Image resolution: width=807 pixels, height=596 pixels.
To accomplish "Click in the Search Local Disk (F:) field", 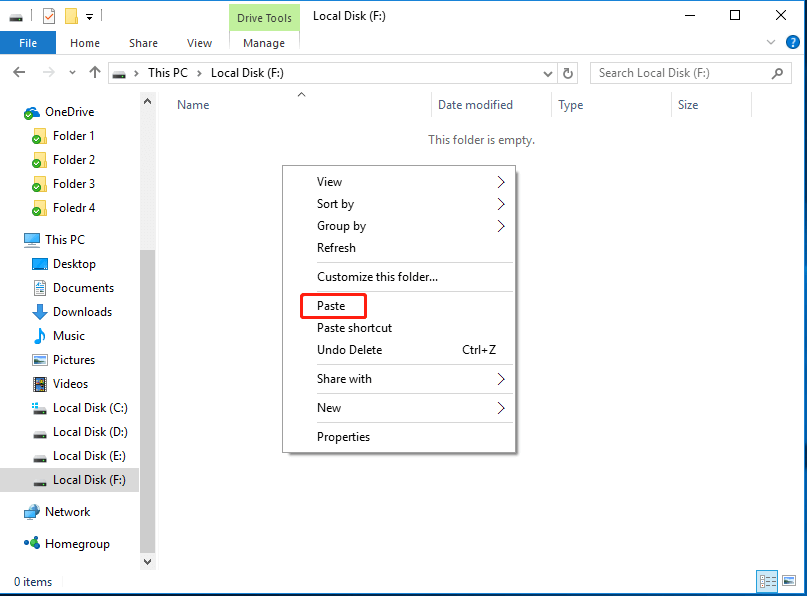I will 680,73.
